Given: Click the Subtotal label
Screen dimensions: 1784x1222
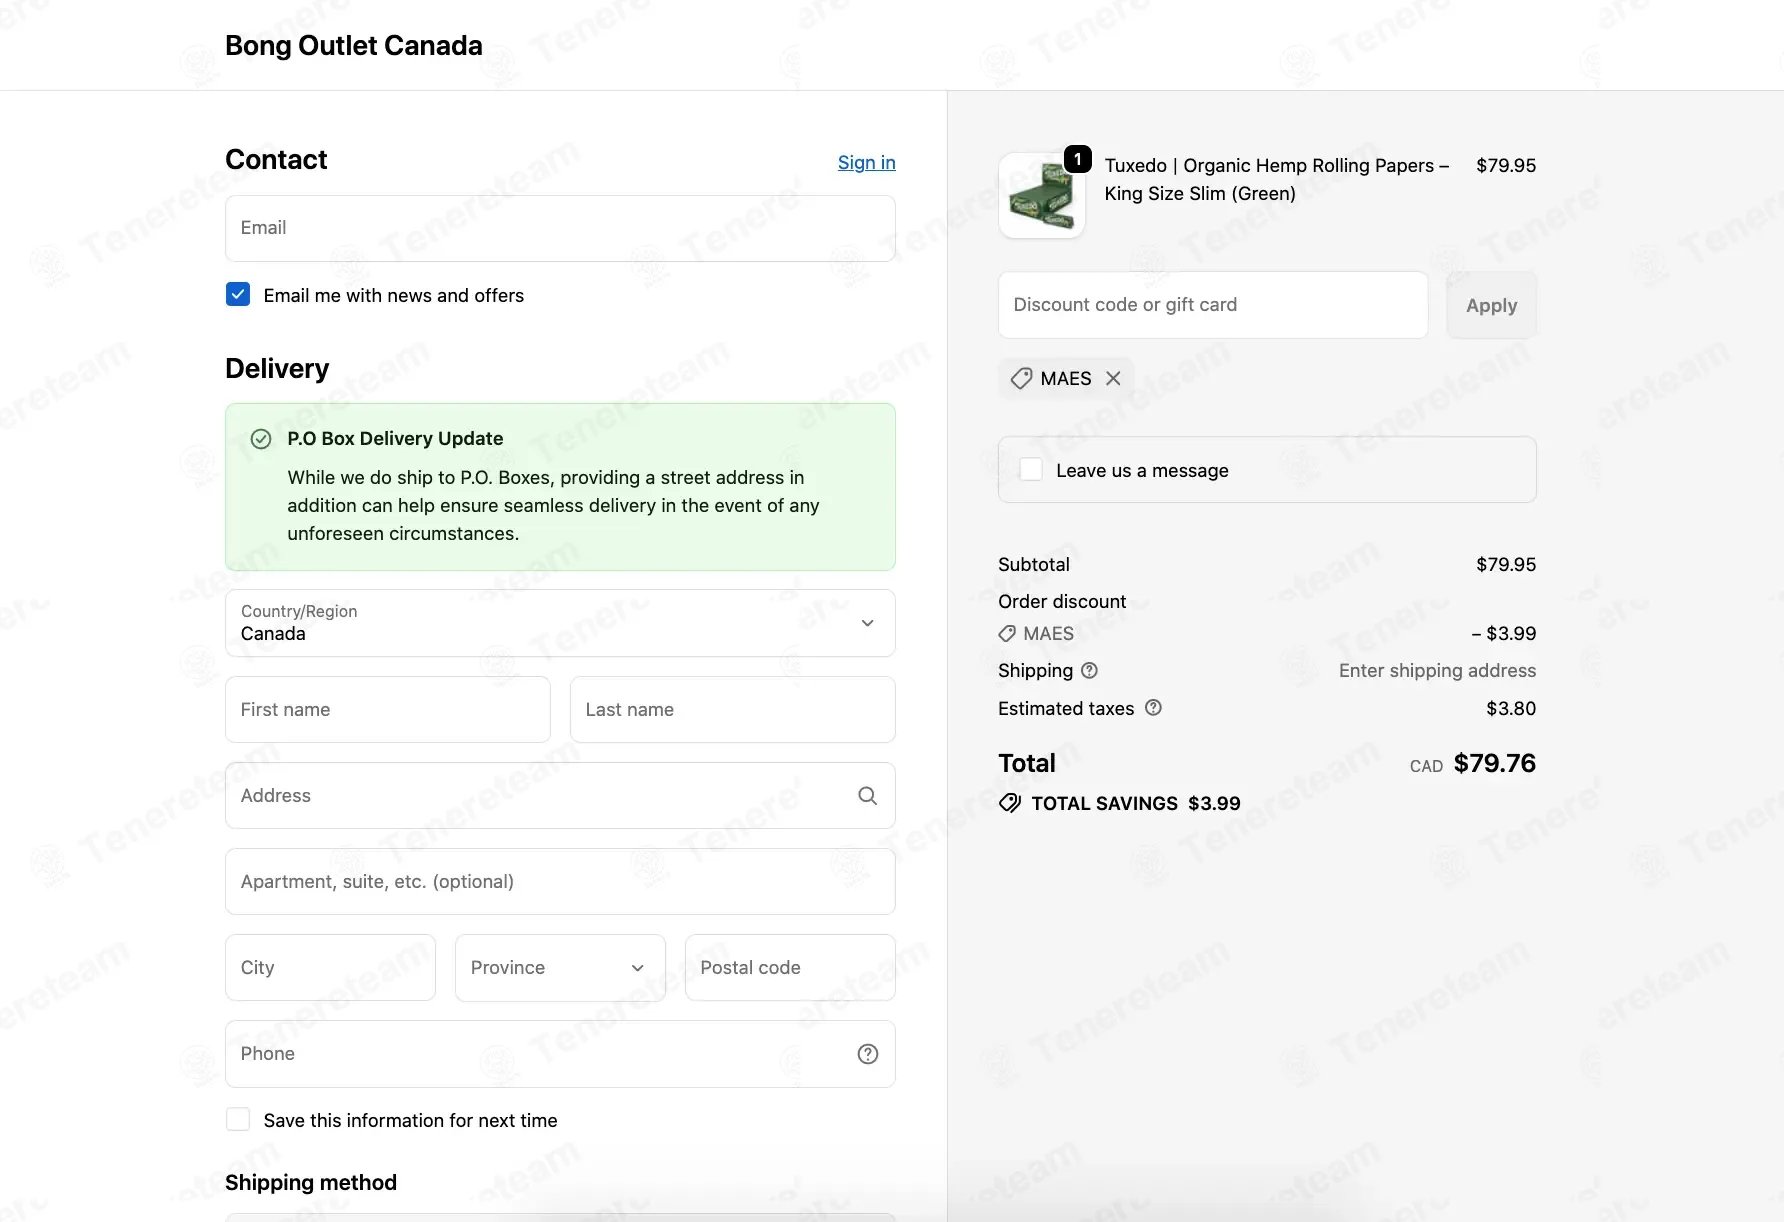Looking at the screenshot, I should coord(1034,565).
